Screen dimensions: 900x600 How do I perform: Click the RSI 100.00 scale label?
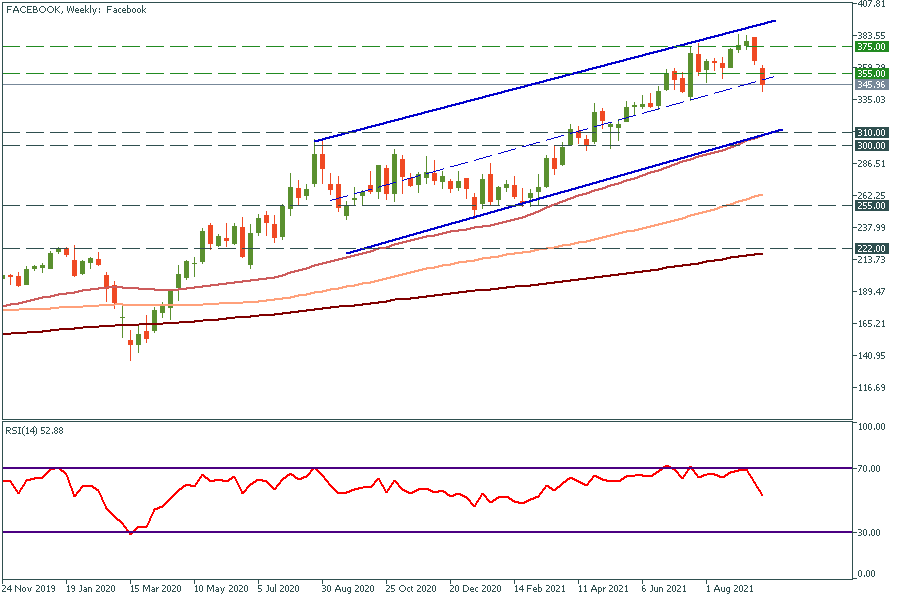pos(871,427)
